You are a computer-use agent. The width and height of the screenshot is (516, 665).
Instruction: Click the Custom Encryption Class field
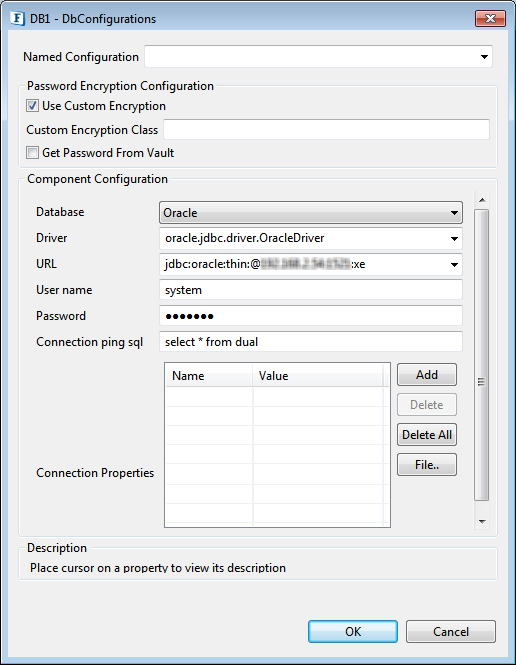(x=326, y=129)
